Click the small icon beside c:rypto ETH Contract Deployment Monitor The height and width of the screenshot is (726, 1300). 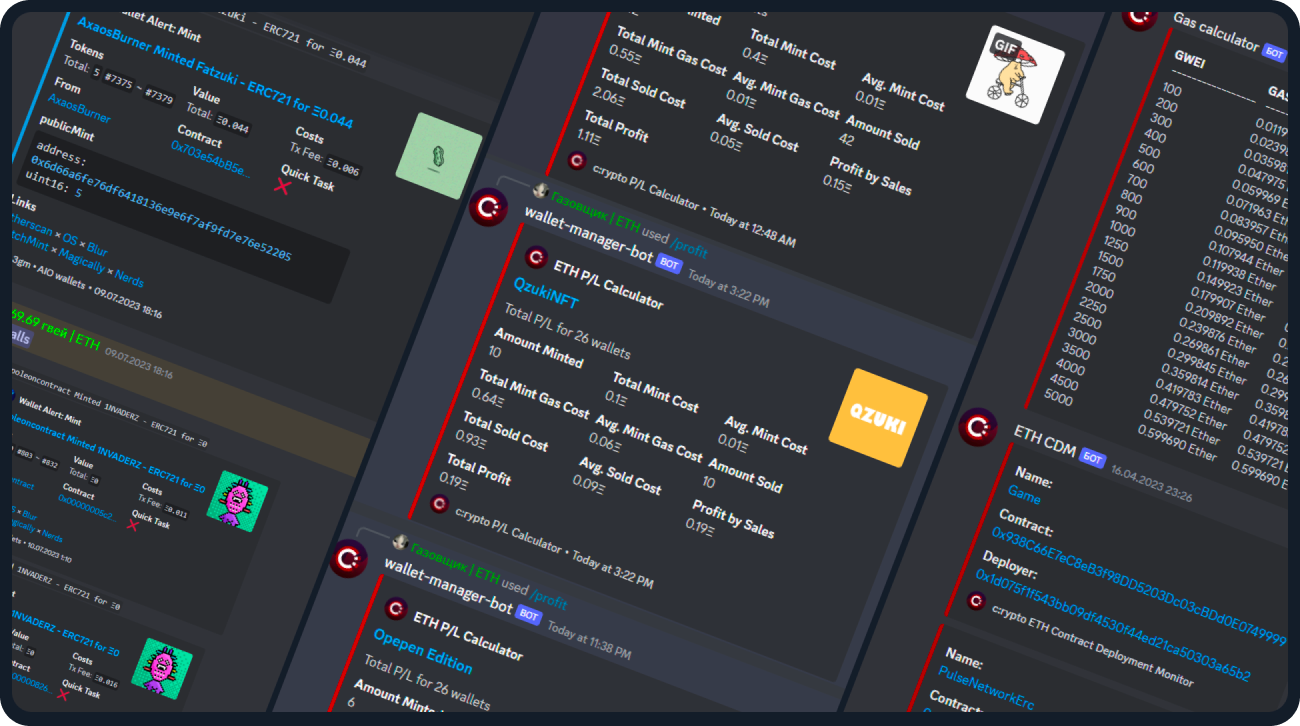tap(977, 601)
